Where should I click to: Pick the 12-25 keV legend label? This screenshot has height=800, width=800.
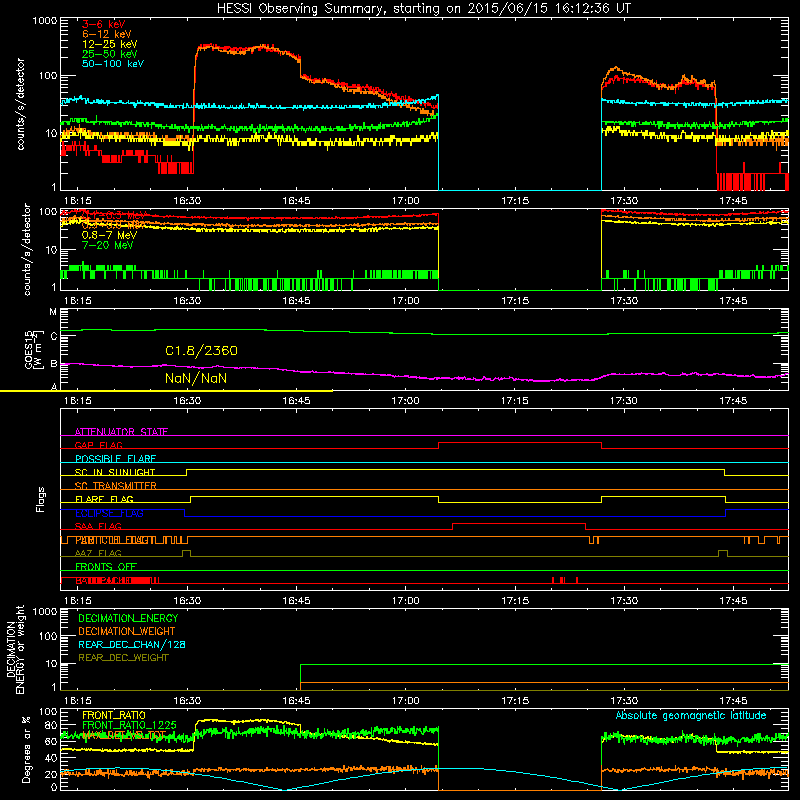click(x=109, y=44)
